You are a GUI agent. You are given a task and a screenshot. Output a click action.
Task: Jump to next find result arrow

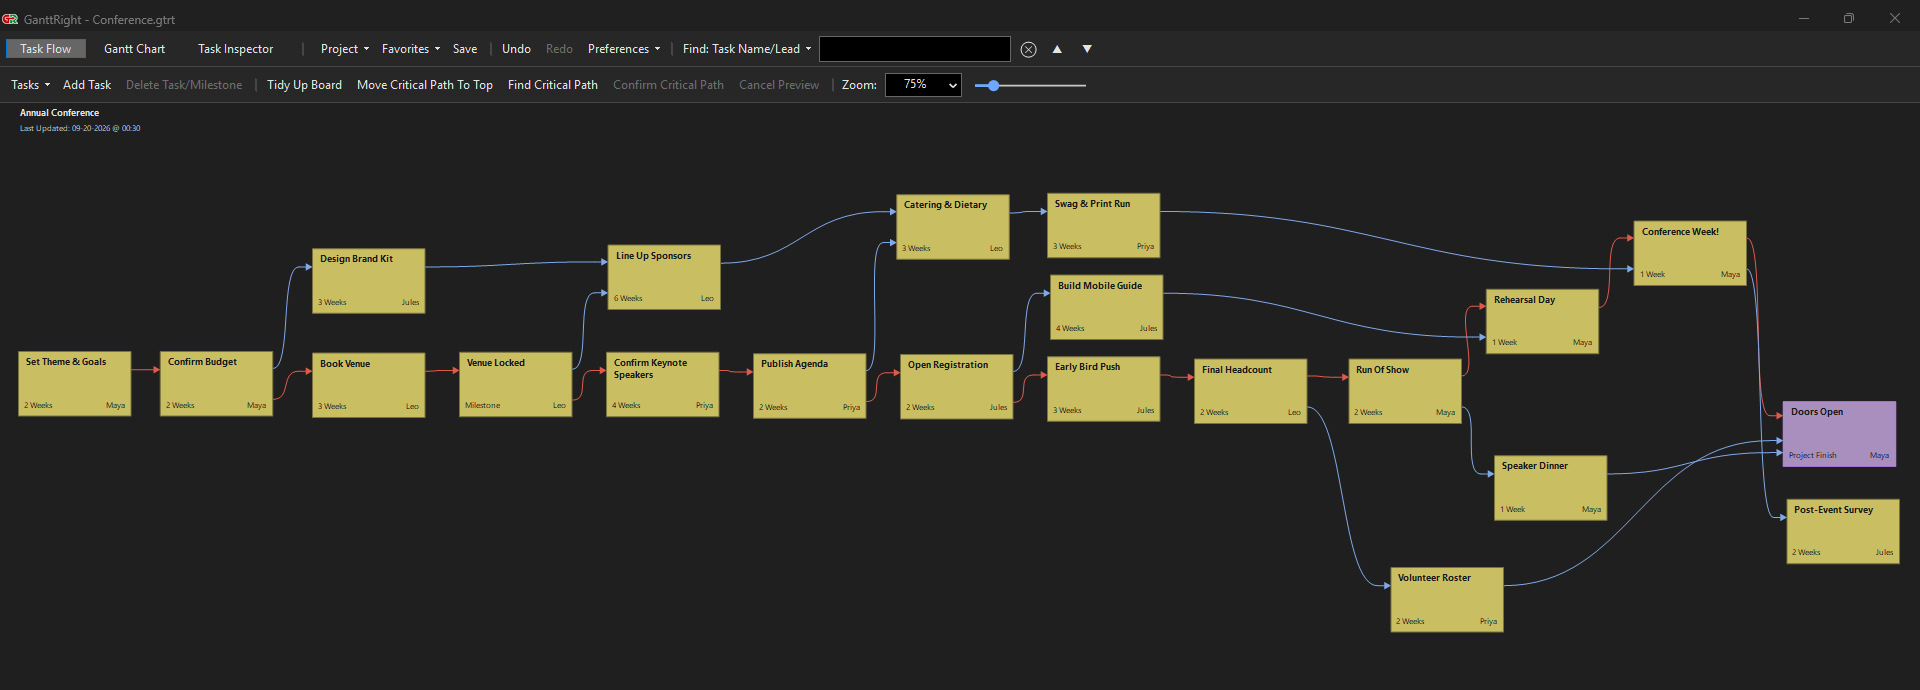click(x=1087, y=49)
